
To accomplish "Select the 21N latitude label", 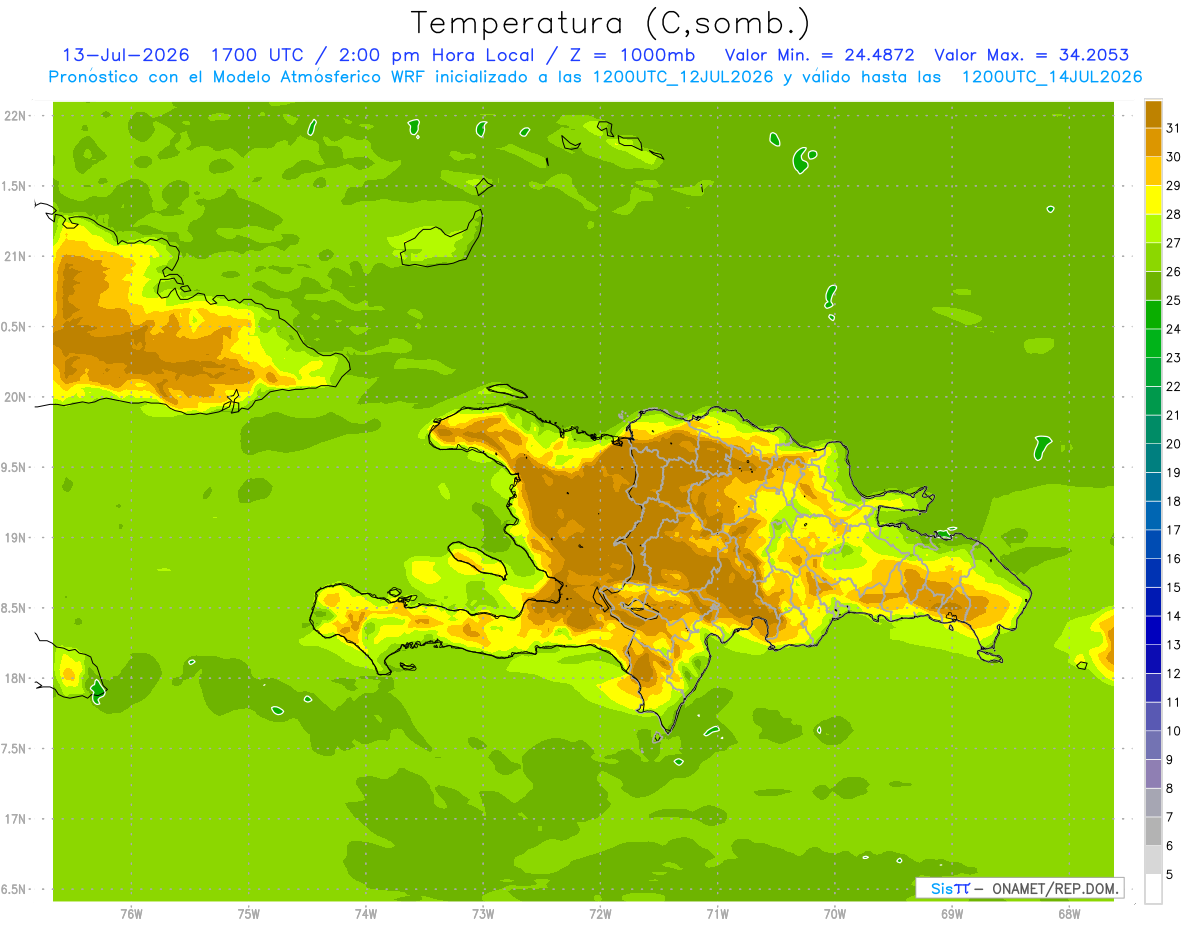I will pyautogui.click(x=15, y=256).
